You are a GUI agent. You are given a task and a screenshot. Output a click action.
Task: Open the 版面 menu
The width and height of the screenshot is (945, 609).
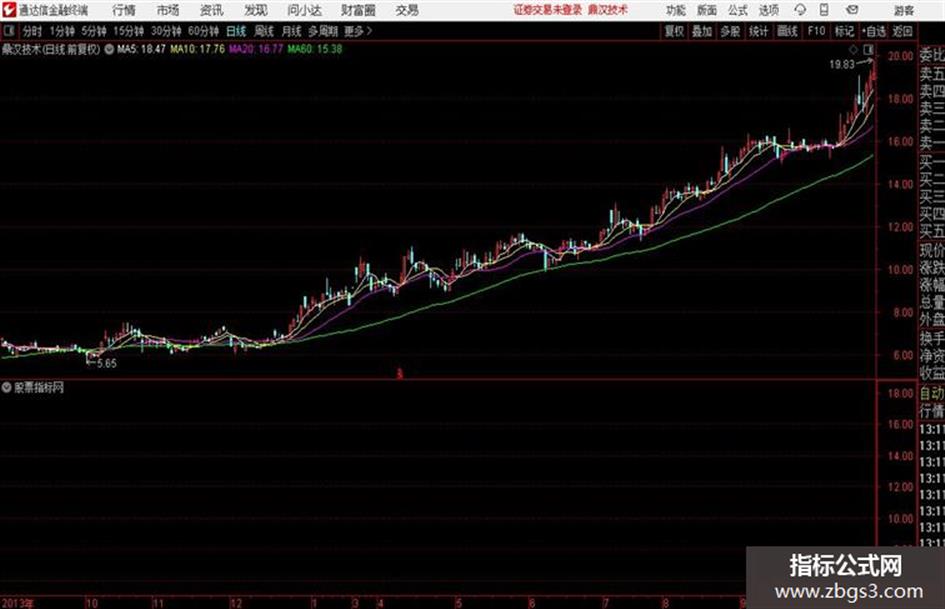pos(707,10)
